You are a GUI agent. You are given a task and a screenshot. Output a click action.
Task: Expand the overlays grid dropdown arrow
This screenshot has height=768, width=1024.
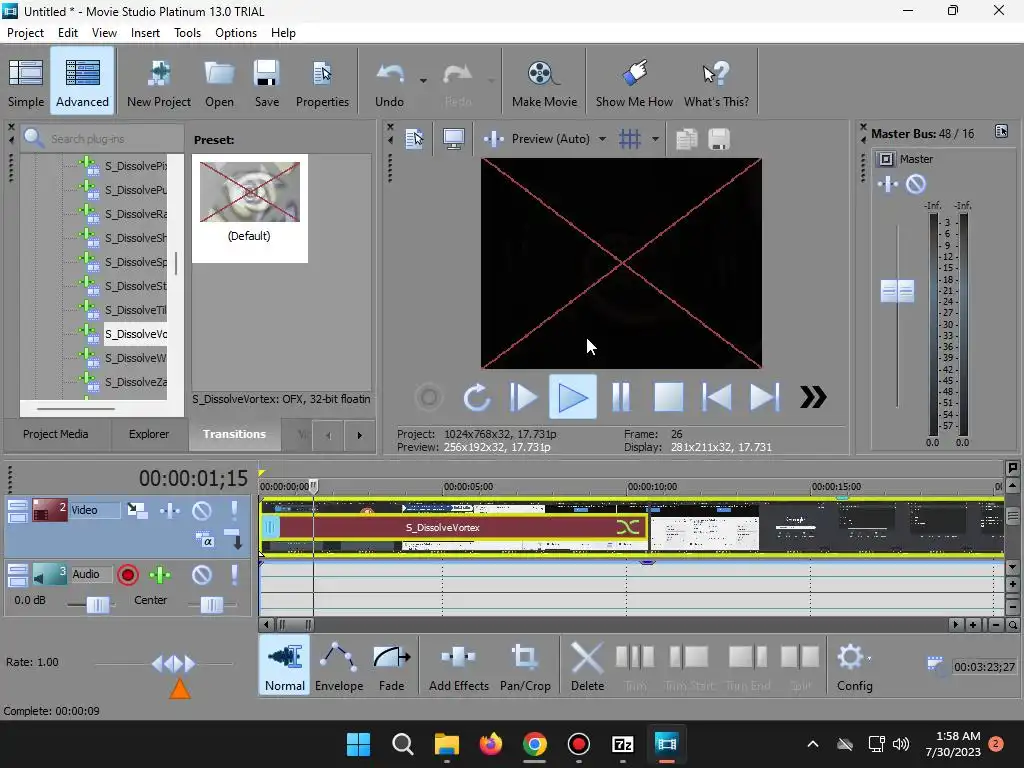[x=655, y=138]
